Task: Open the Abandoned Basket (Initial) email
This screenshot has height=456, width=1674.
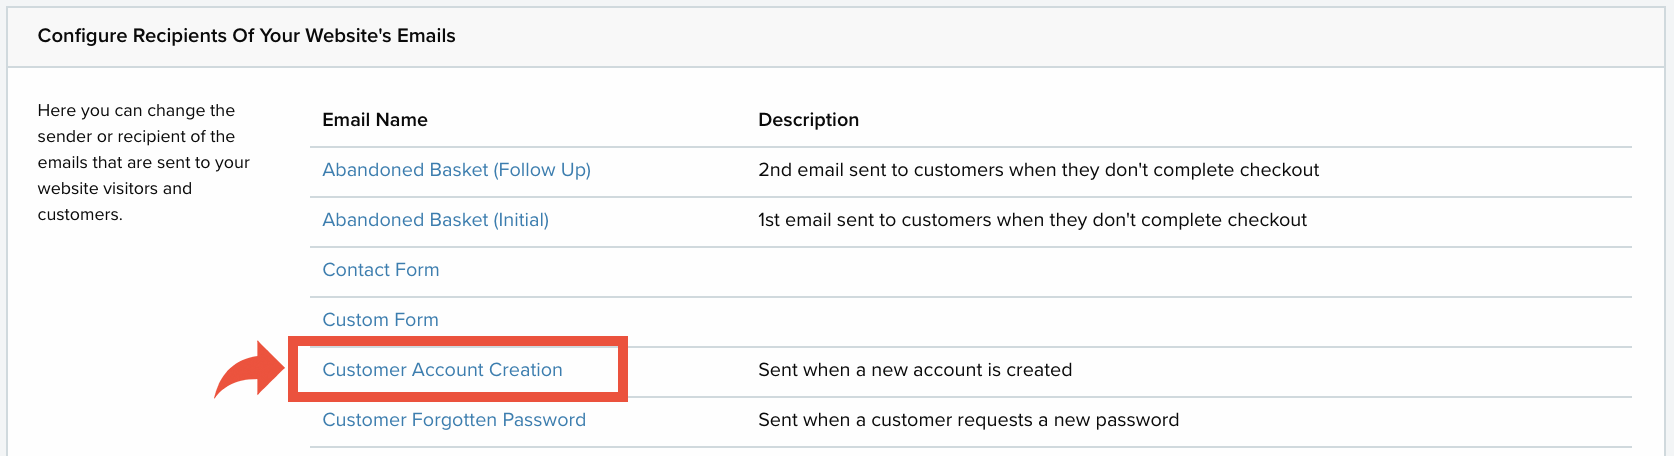Action: point(435,220)
